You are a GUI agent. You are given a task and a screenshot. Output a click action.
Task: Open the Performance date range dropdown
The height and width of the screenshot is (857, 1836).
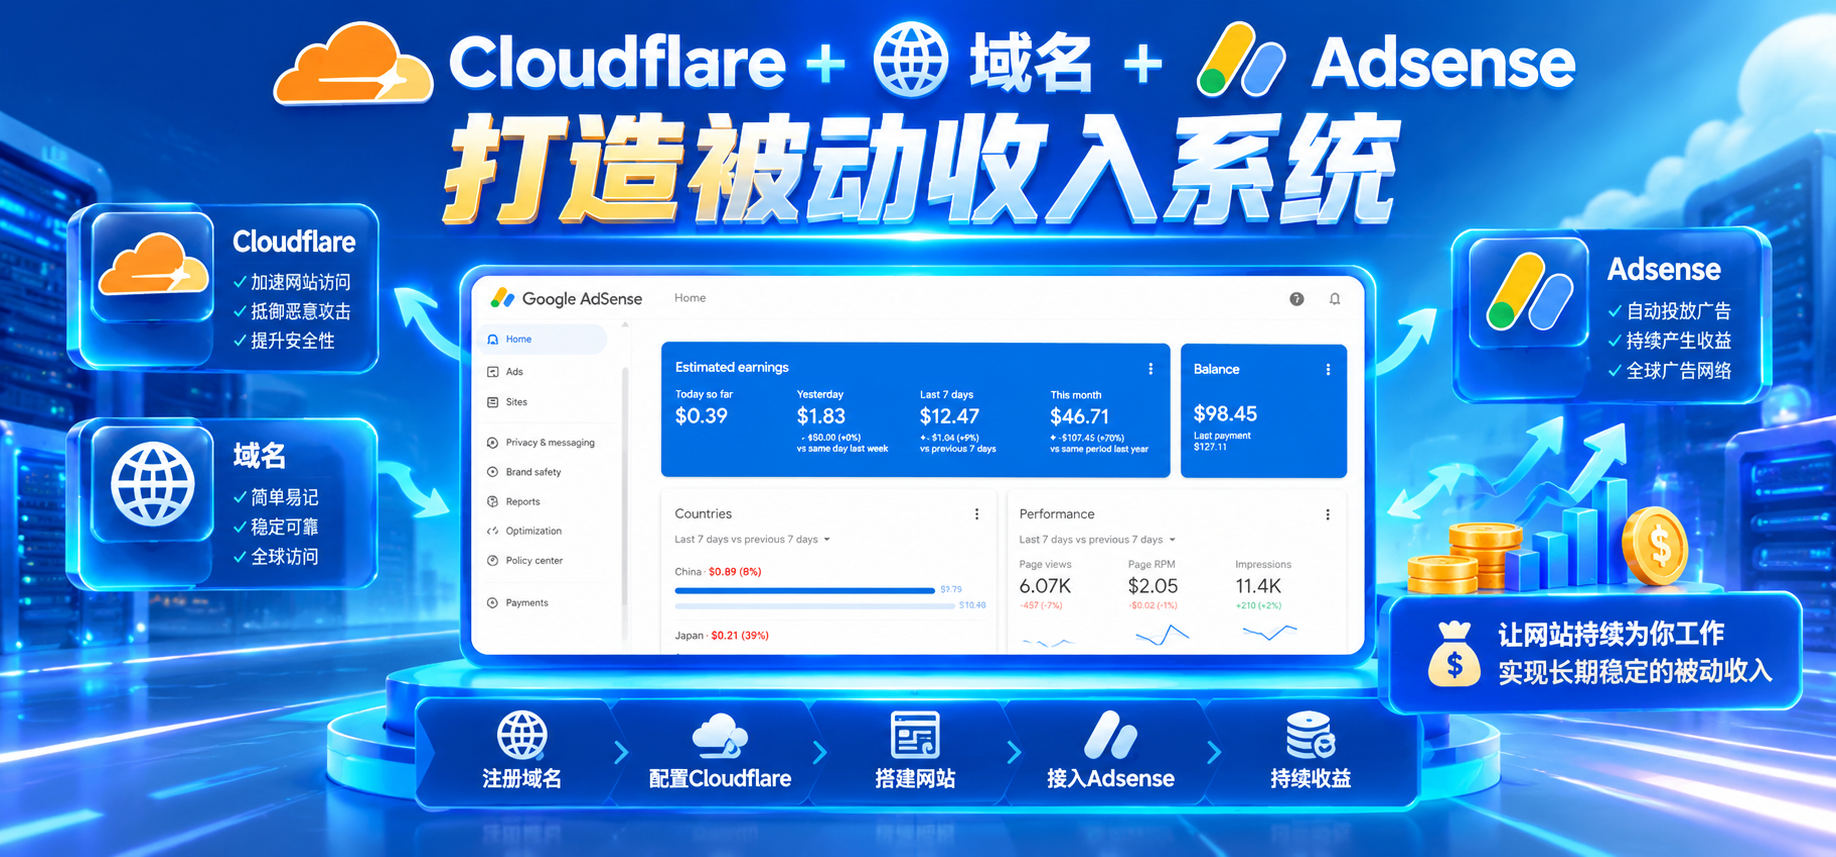(1098, 540)
